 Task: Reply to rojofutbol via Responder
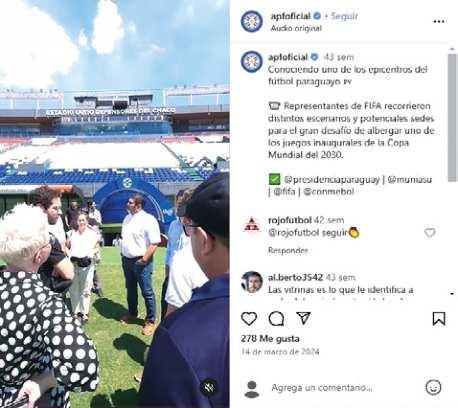point(288,250)
